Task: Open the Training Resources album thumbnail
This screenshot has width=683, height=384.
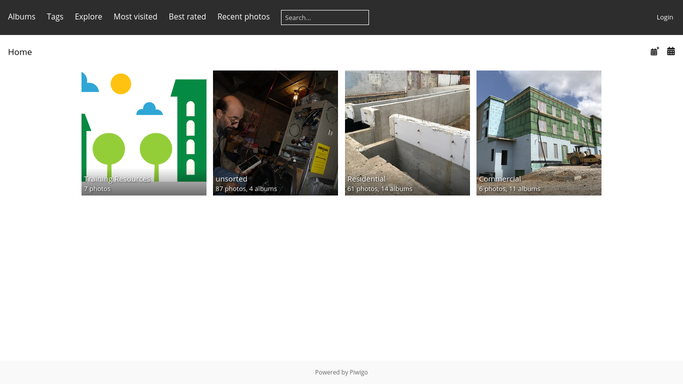Action: (x=144, y=133)
